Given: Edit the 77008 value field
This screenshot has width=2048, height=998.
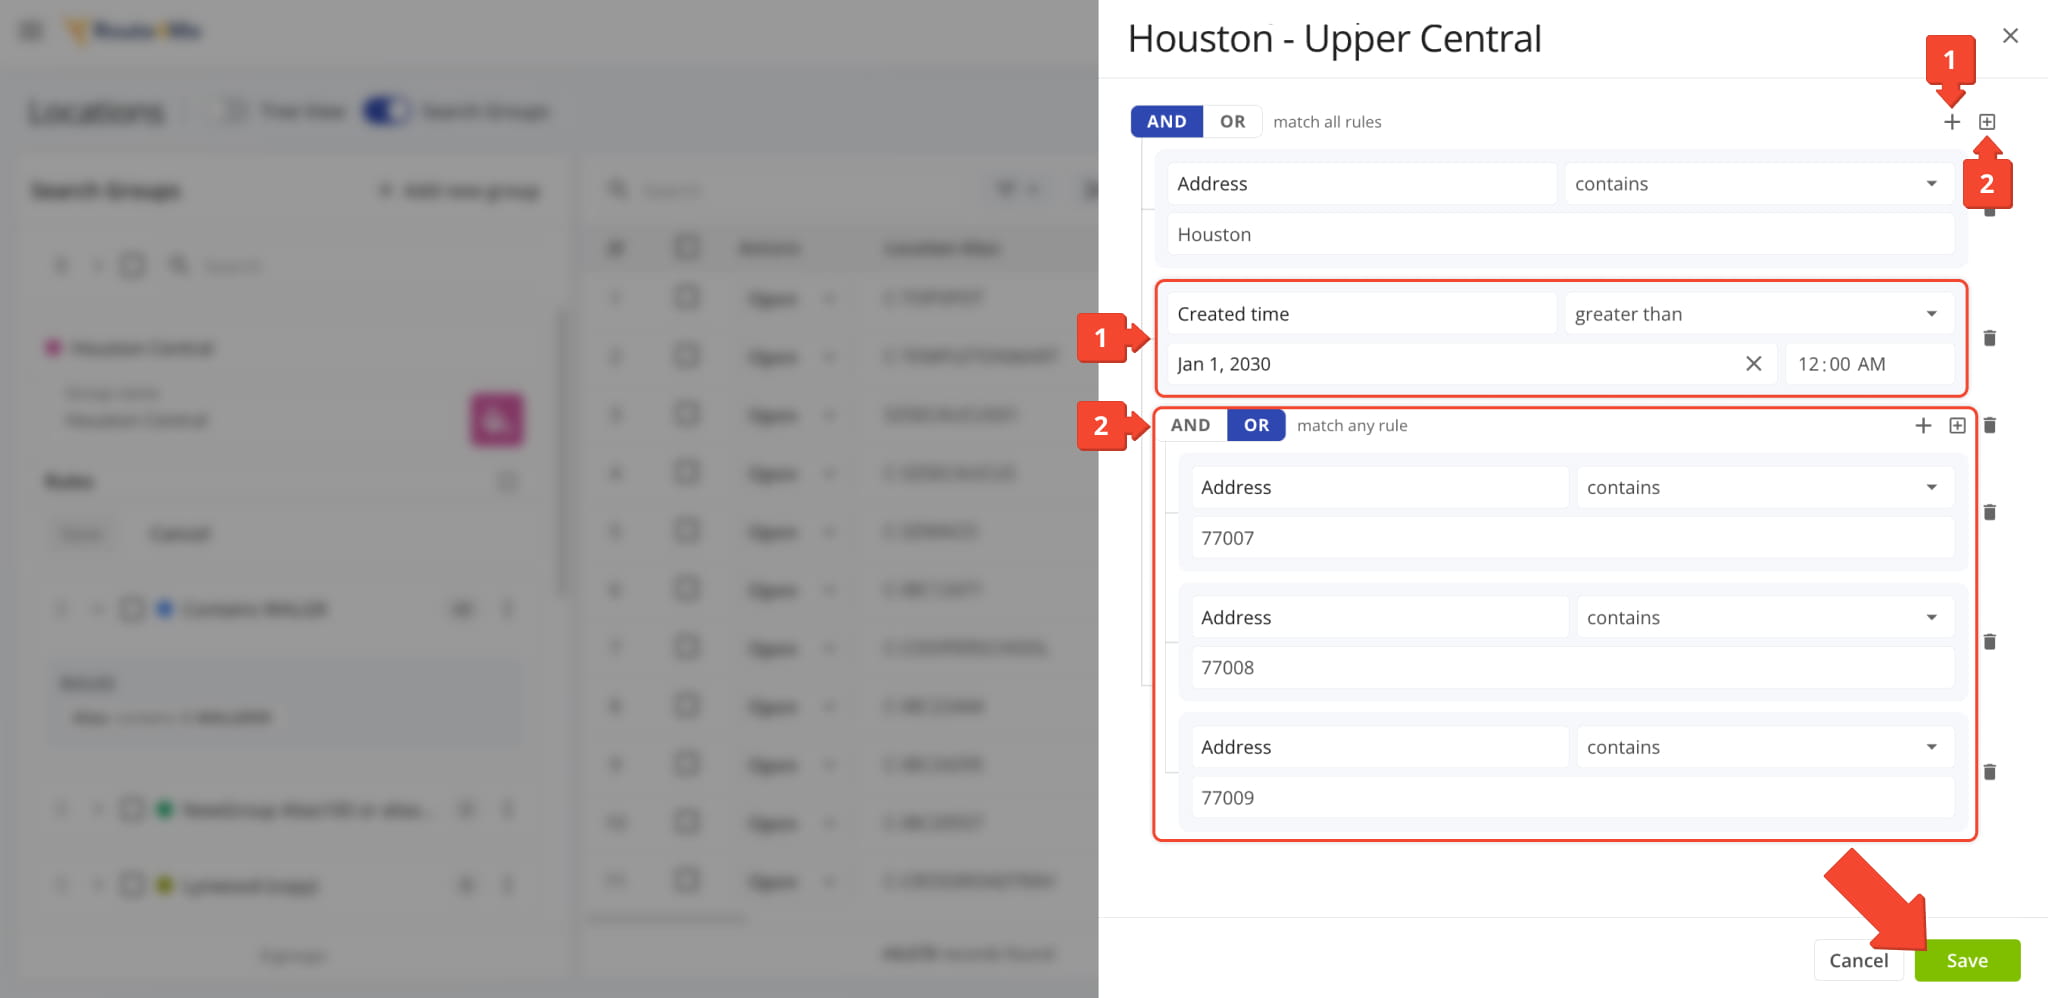Looking at the screenshot, I should (1572, 668).
